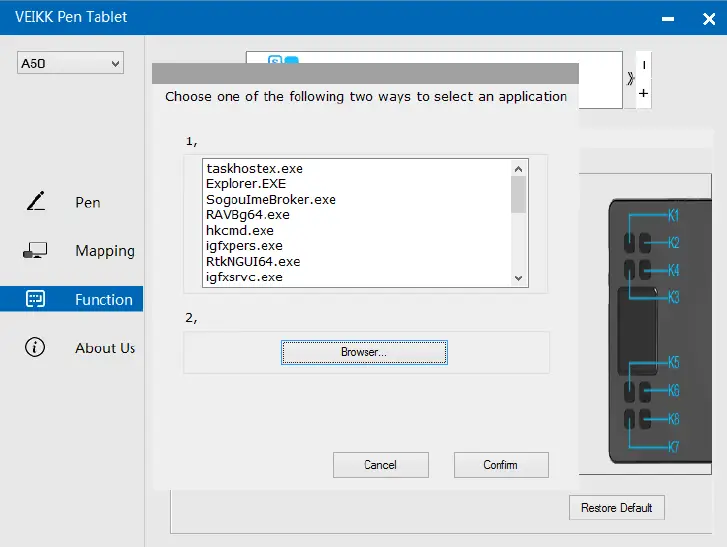
Task: Click the process list scrollbar thumb
Action: pyautogui.click(x=518, y=195)
